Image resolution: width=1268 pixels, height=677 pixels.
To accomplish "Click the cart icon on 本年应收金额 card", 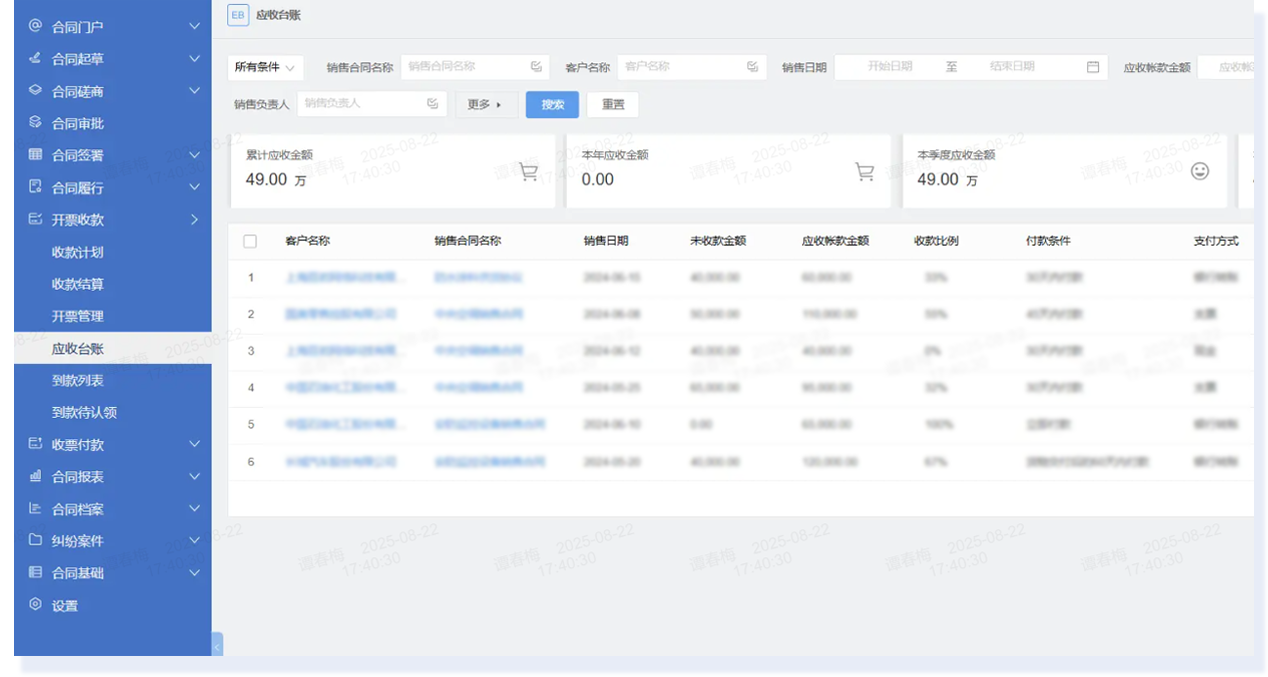I will click(x=865, y=172).
